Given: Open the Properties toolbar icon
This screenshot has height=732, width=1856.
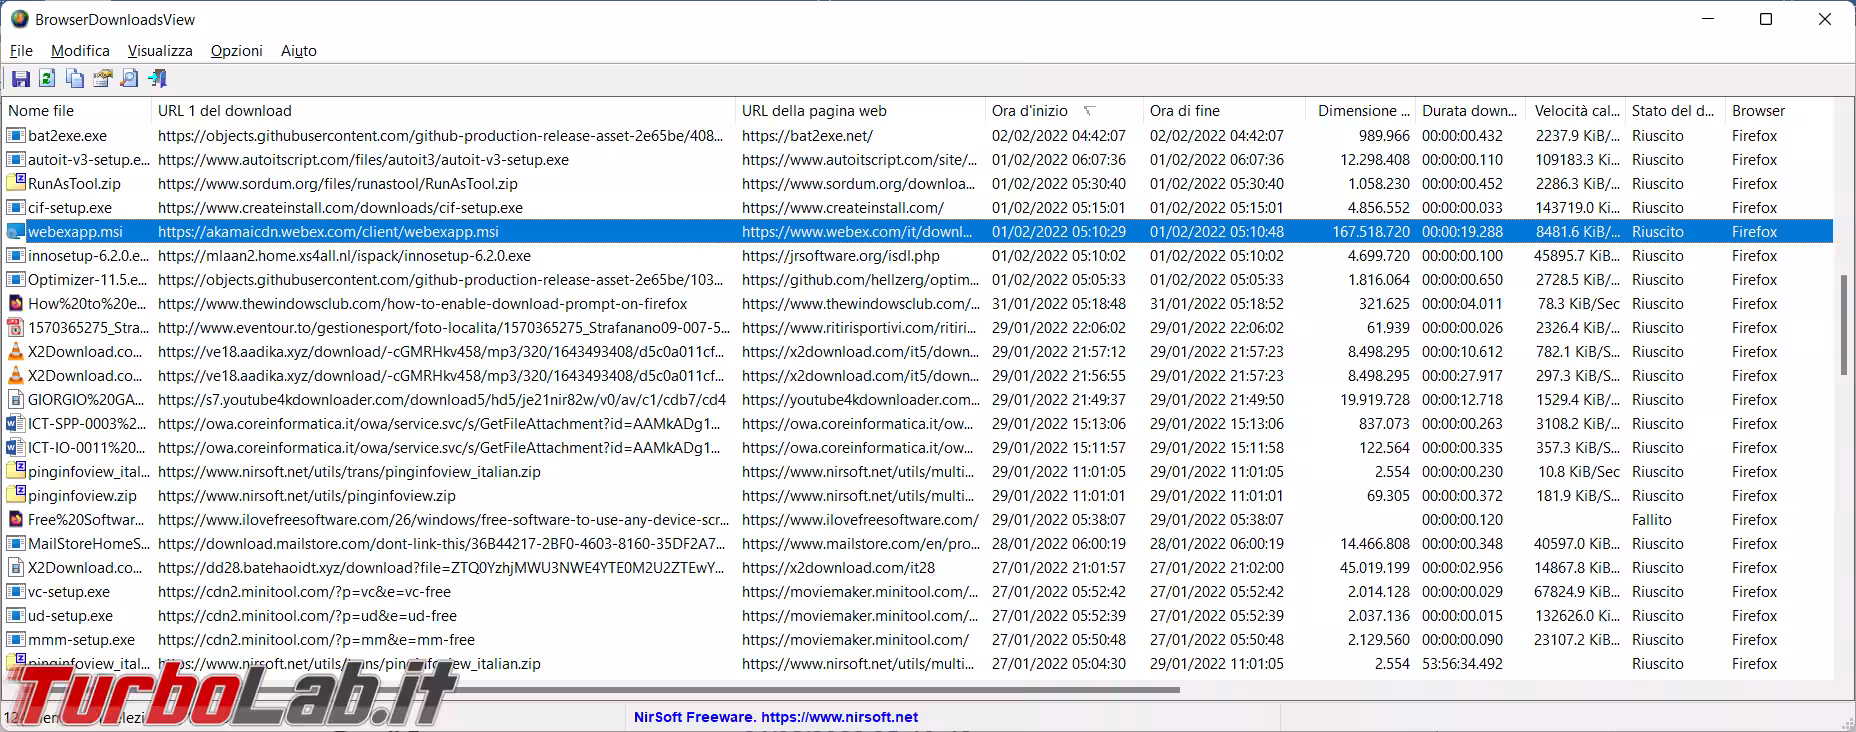Looking at the screenshot, I should [x=102, y=79].
